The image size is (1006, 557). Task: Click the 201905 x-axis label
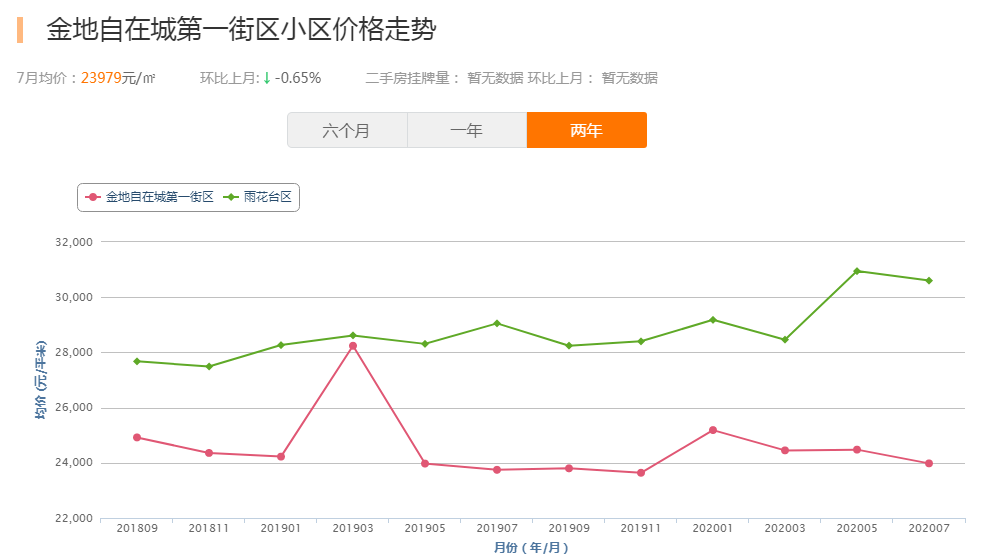[425, 528]
